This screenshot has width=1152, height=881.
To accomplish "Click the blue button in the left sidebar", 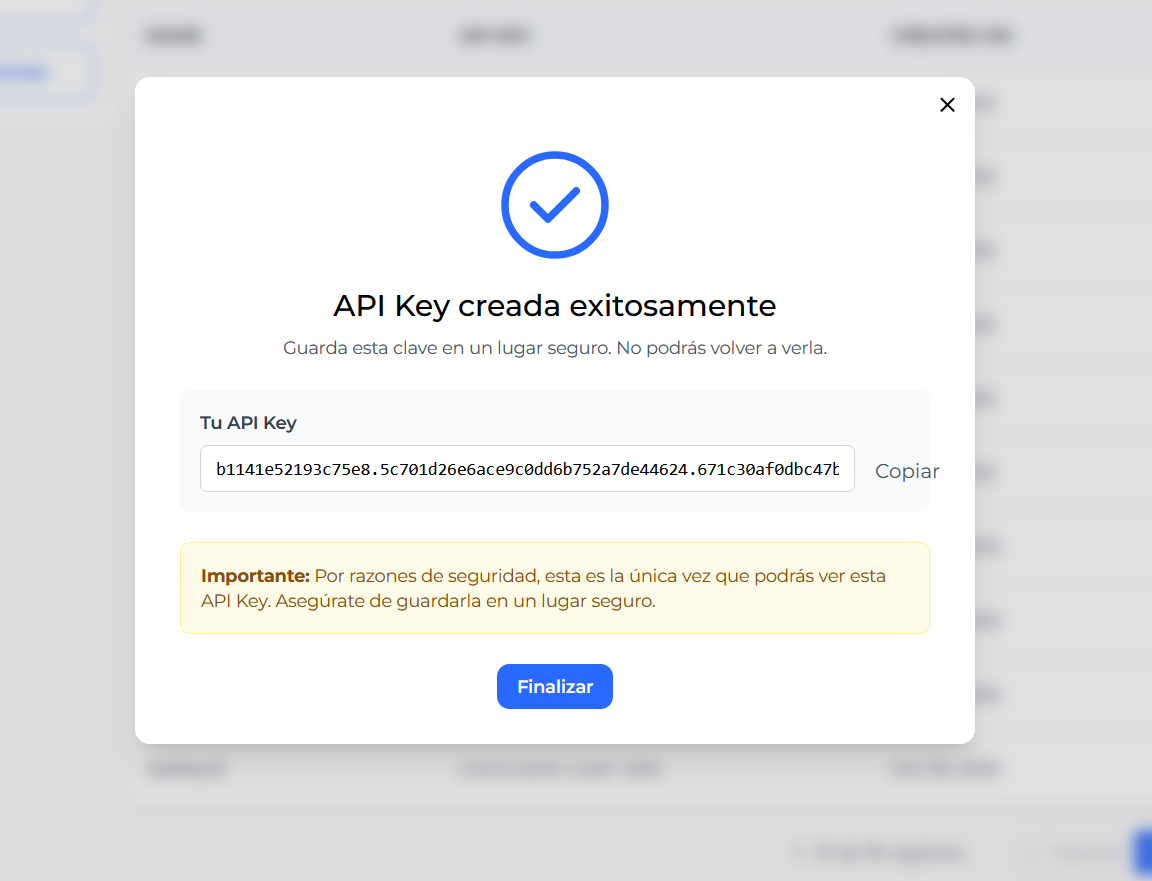I will point(24,71).
